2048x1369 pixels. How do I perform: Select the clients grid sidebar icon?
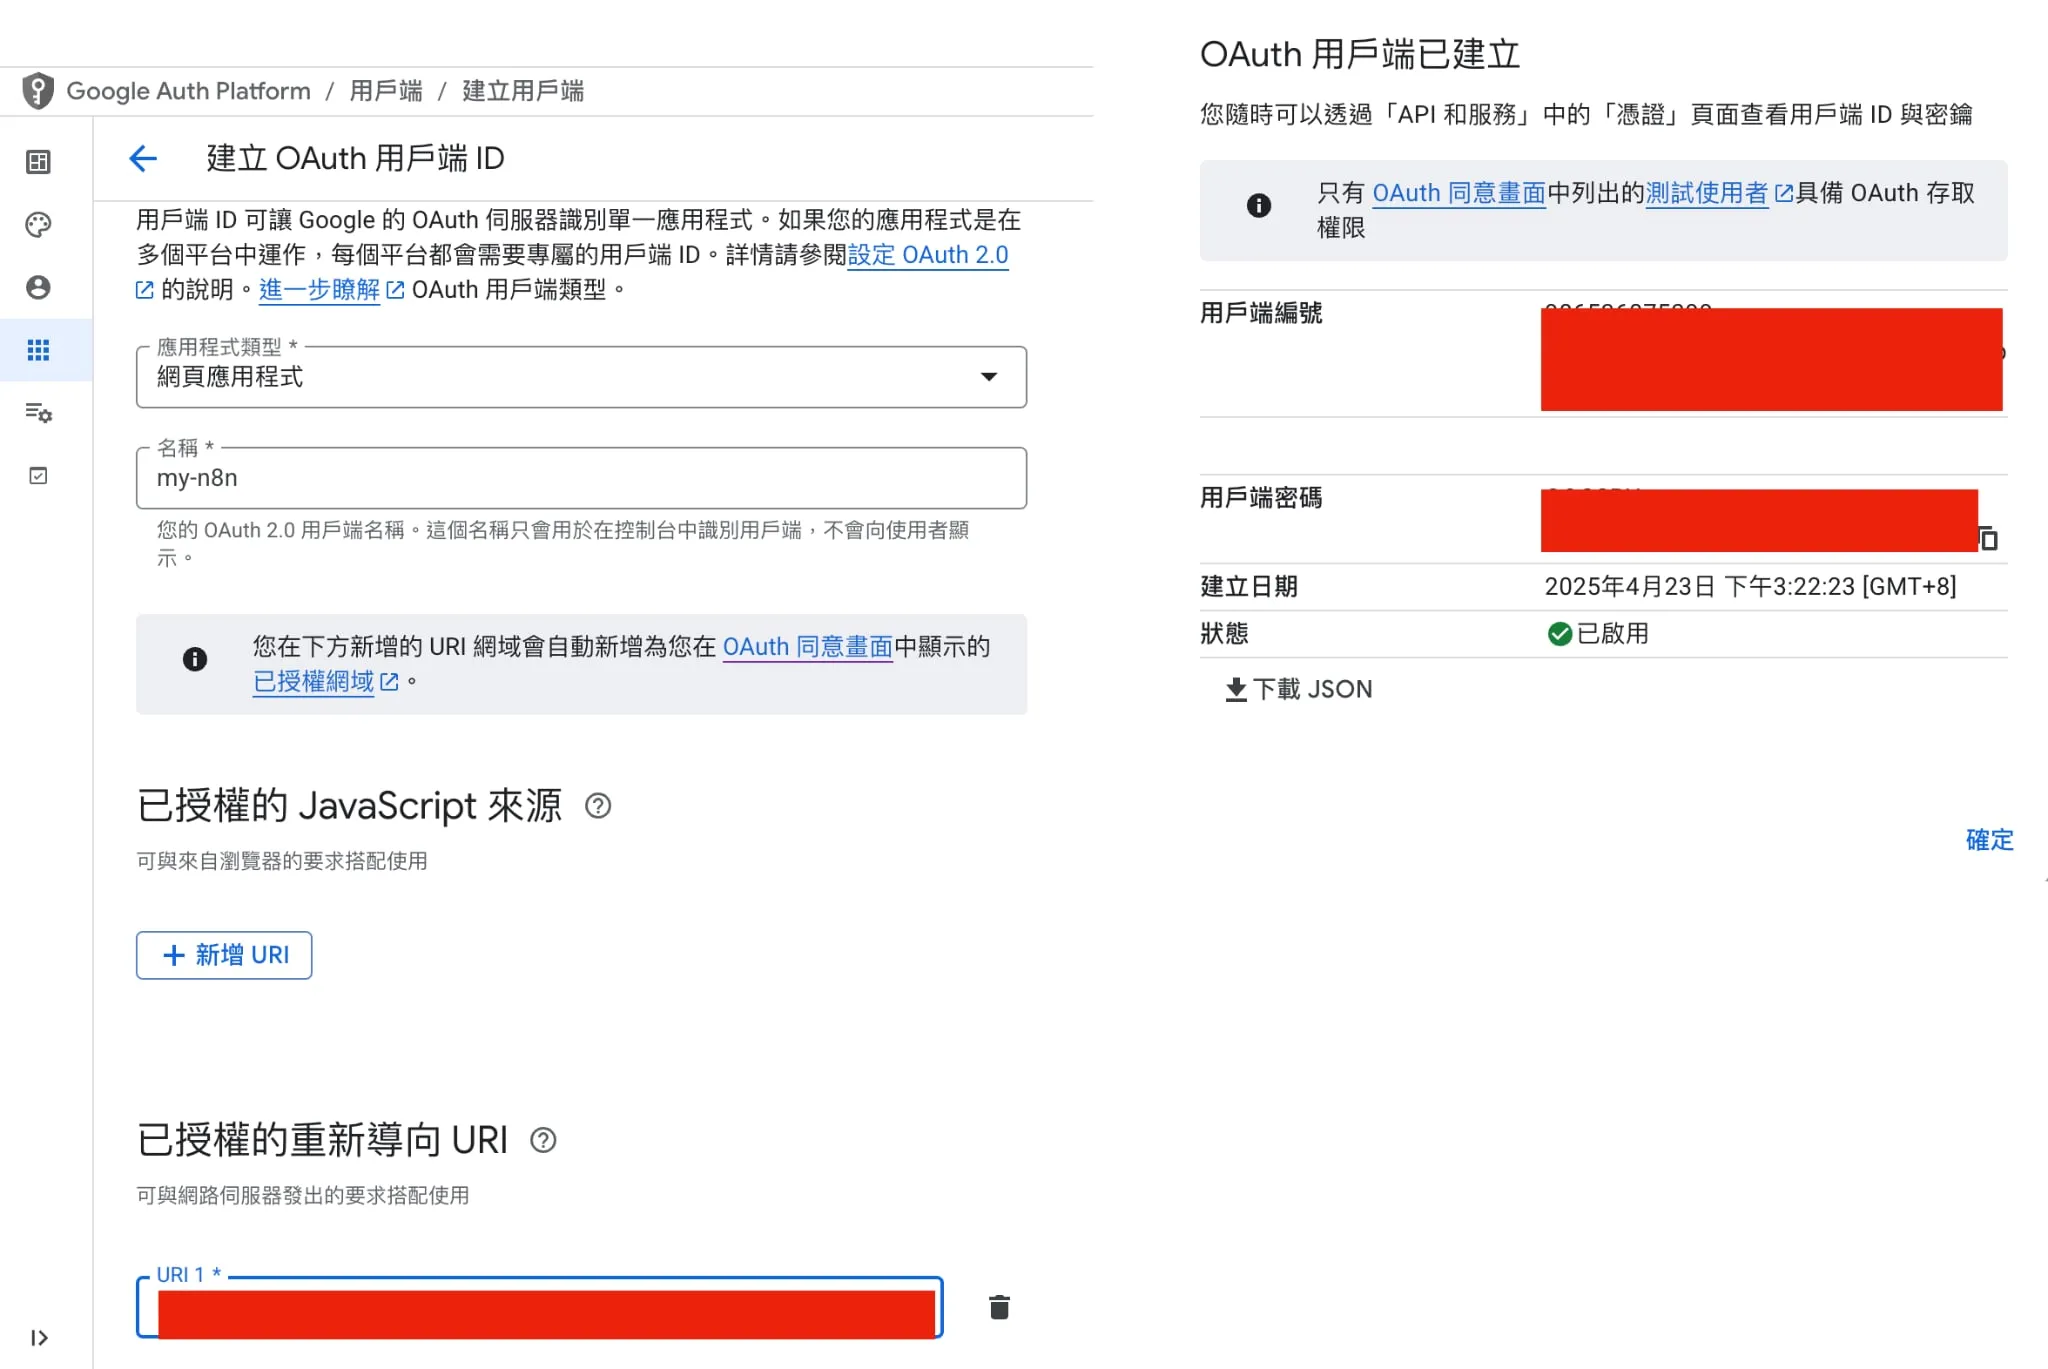pyautogui.click(x=38, y=350)
